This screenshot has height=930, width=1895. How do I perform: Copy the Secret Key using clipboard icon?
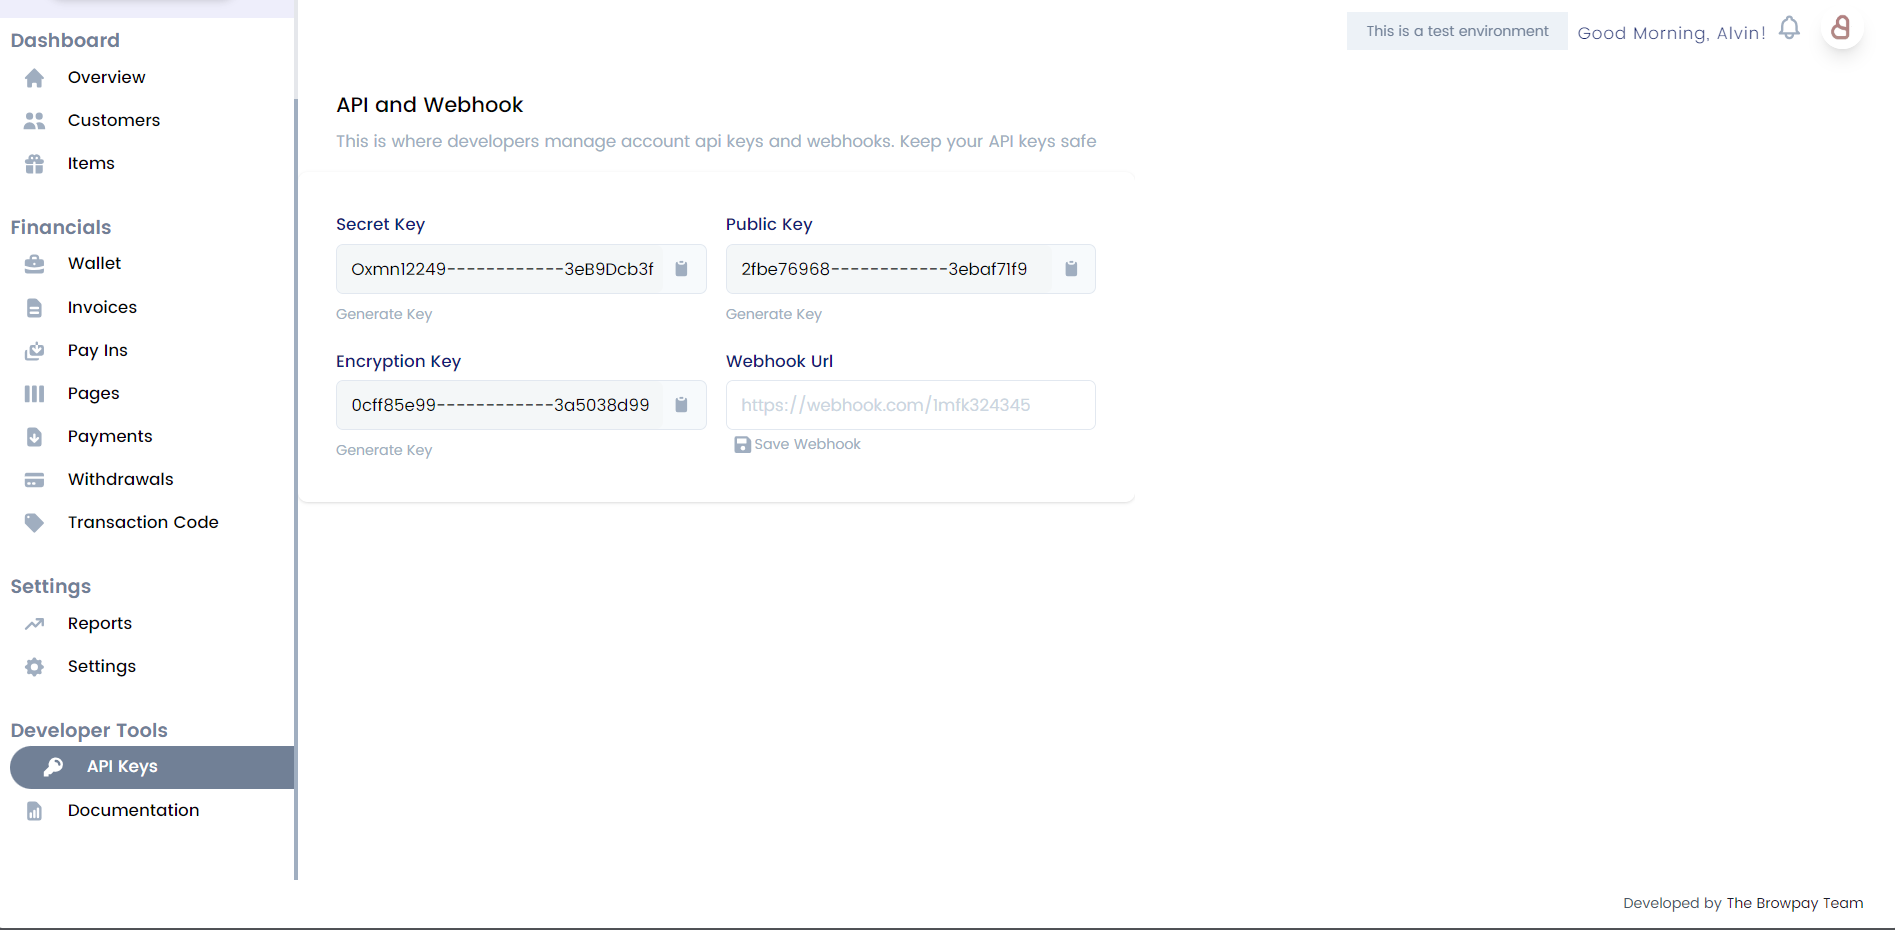(681, 269)
